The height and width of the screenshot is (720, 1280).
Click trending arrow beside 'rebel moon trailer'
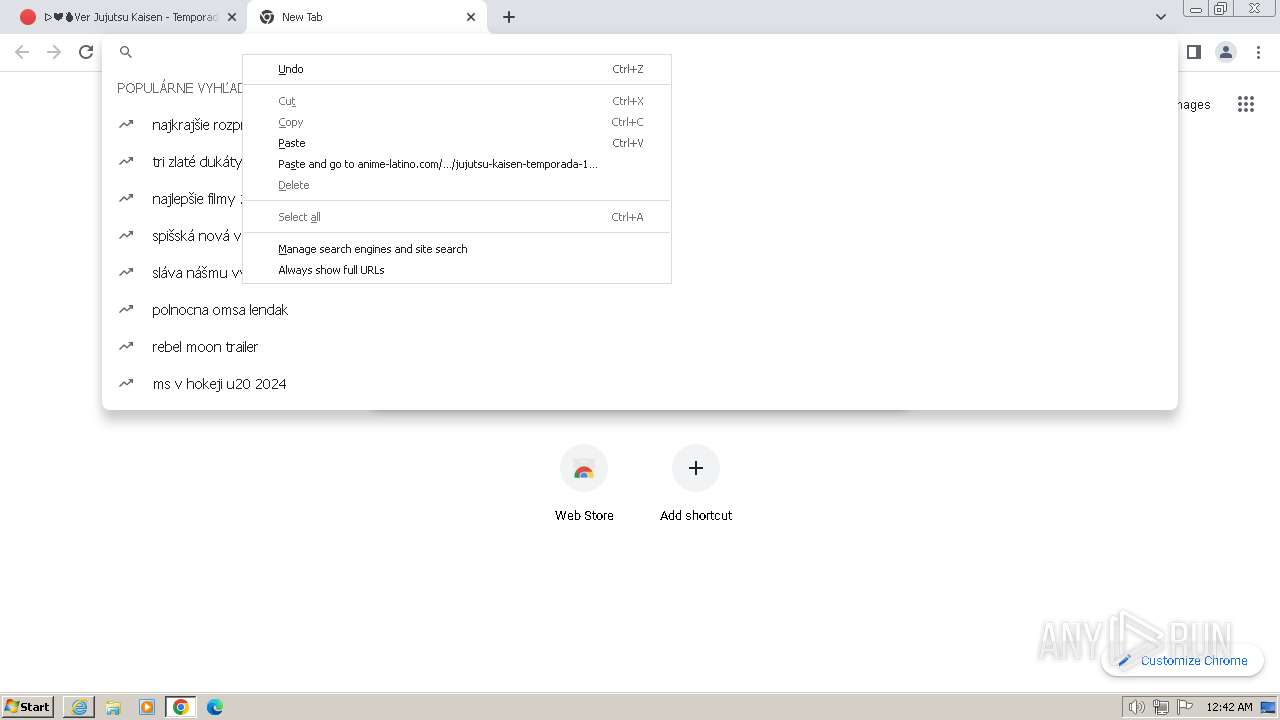126,346
